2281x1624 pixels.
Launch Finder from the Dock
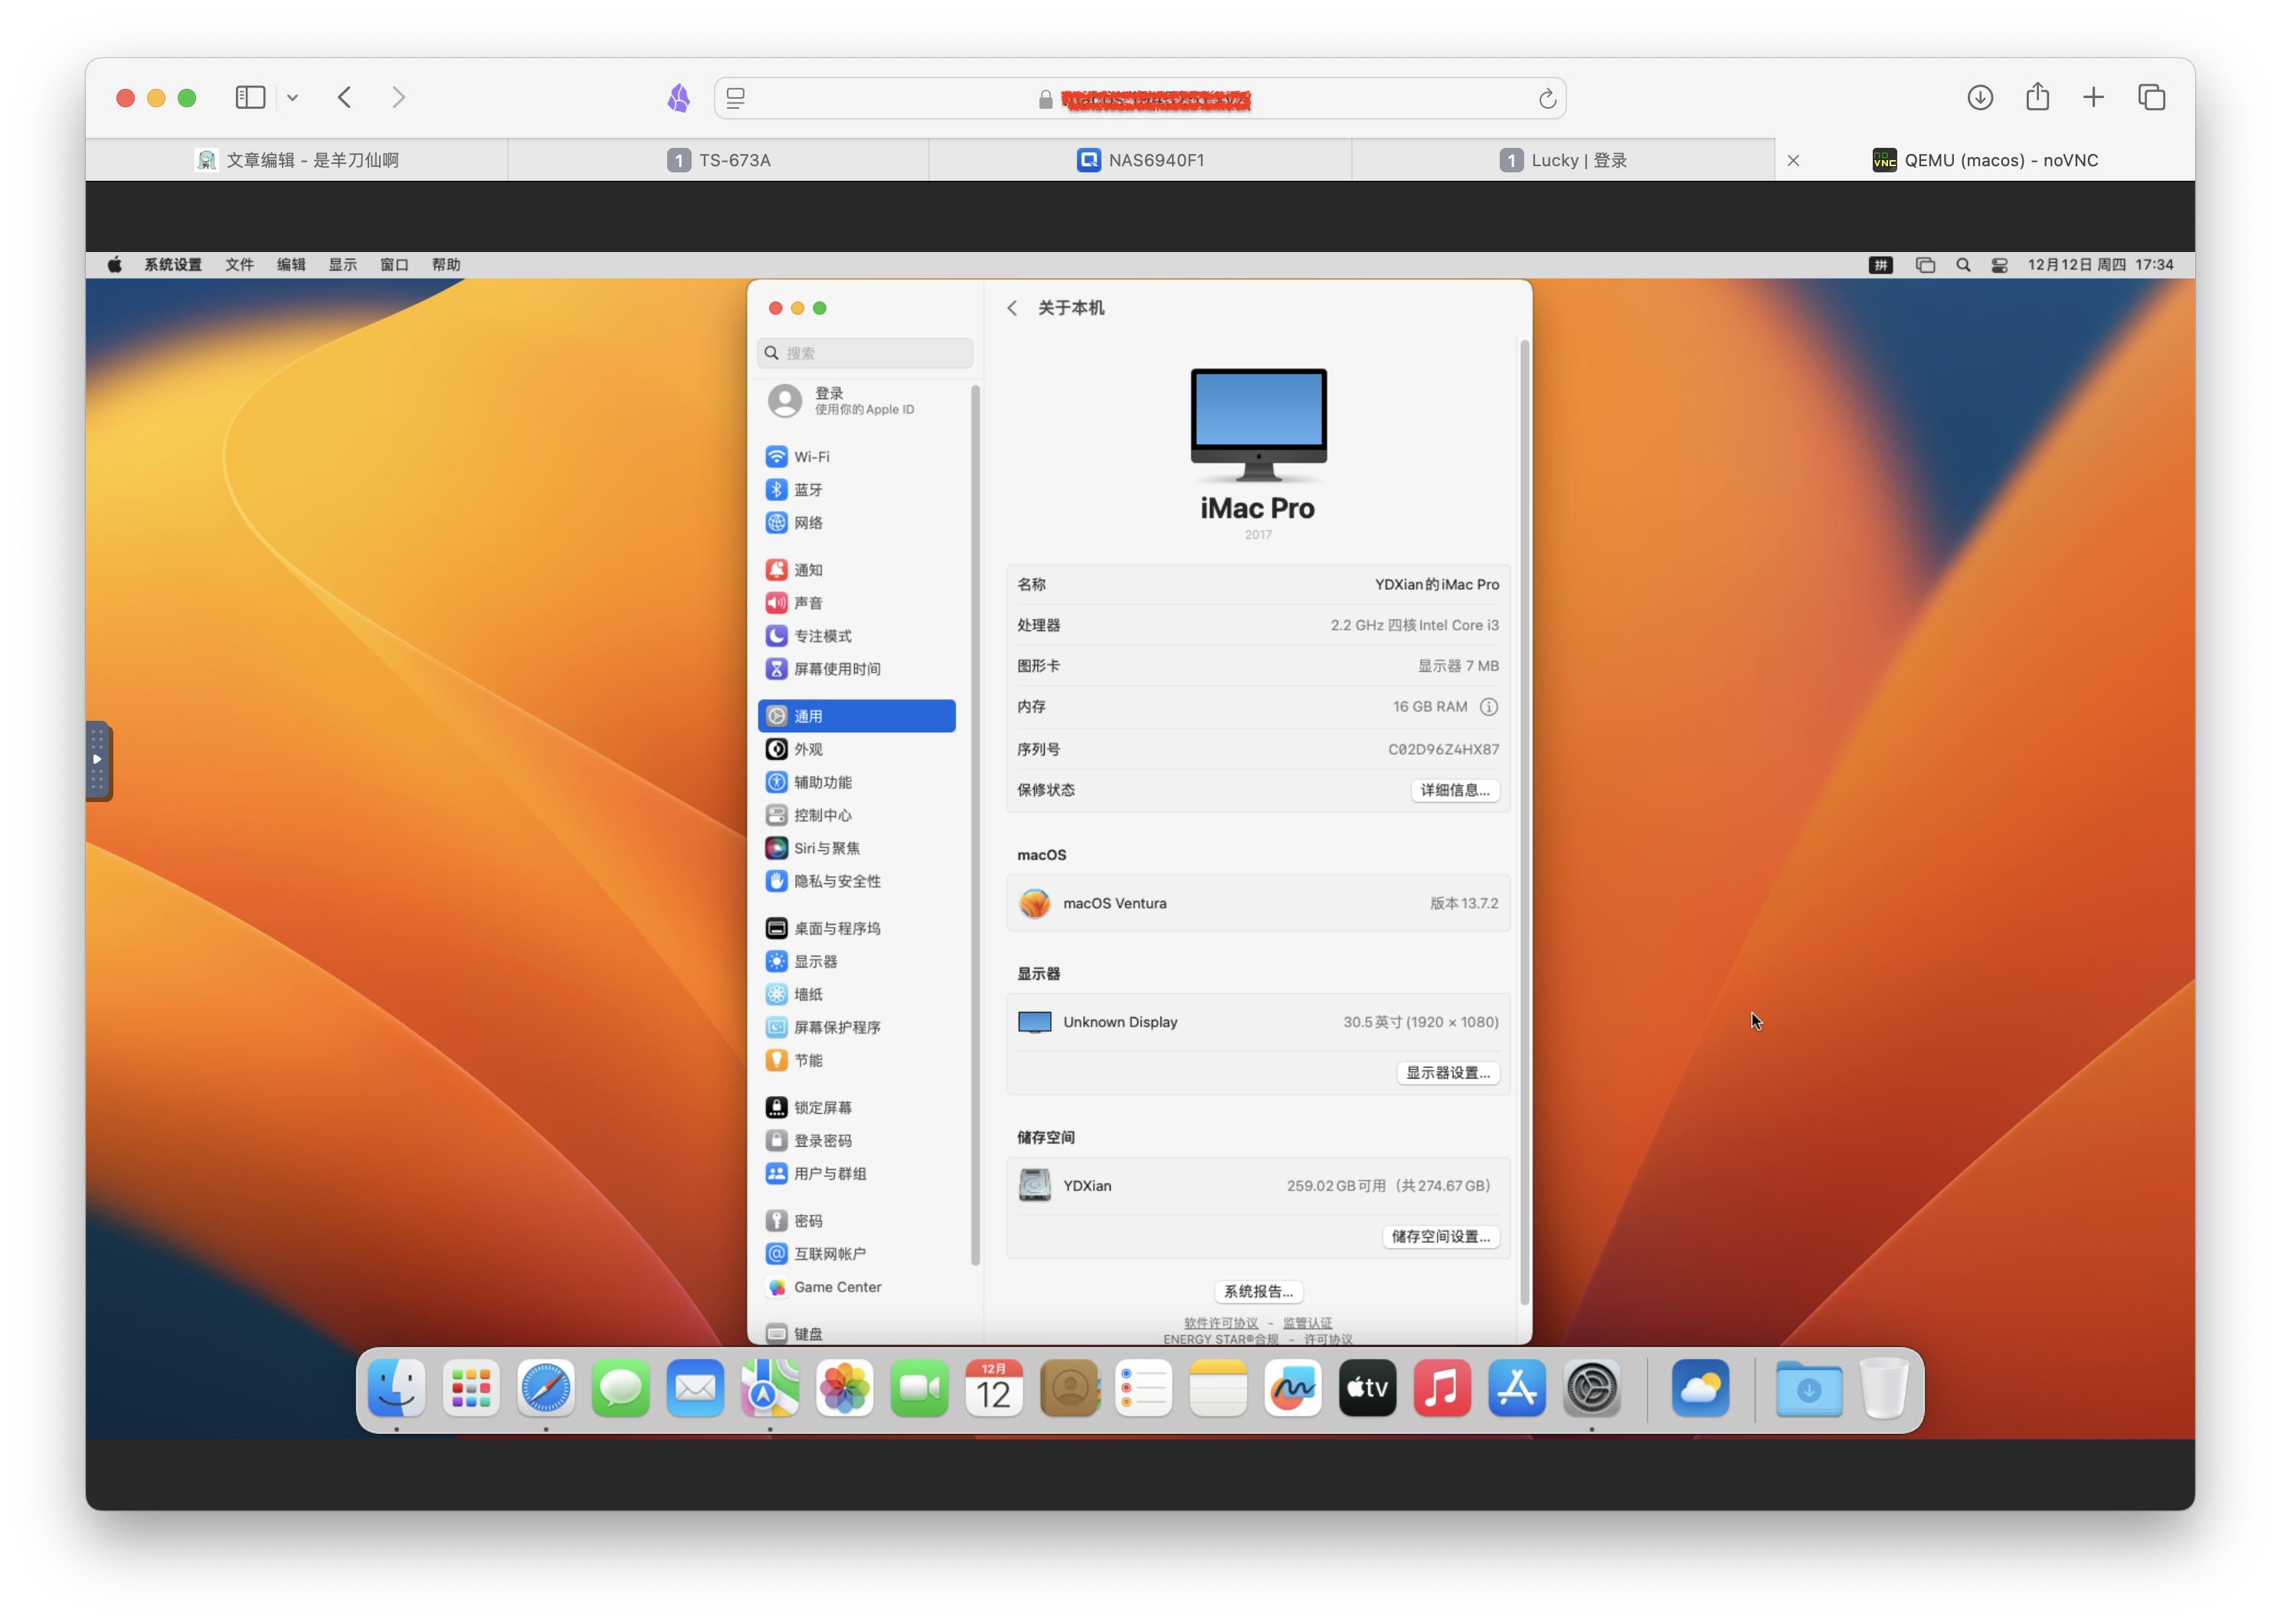click(396, 1388)
